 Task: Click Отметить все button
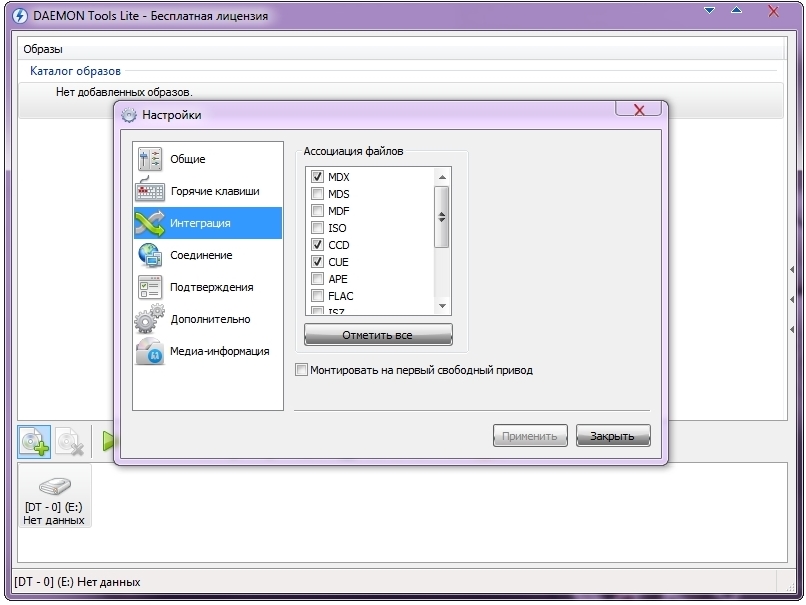pyautogui.click(x=378, y=335)
